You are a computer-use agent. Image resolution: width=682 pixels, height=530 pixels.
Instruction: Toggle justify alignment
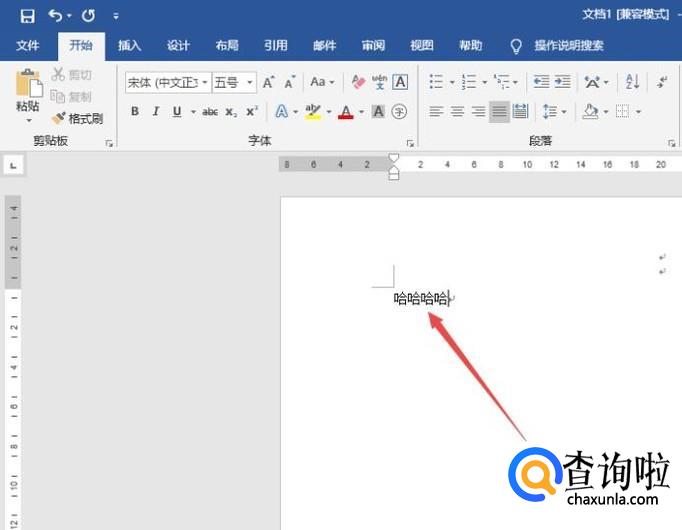pos(499,112)
